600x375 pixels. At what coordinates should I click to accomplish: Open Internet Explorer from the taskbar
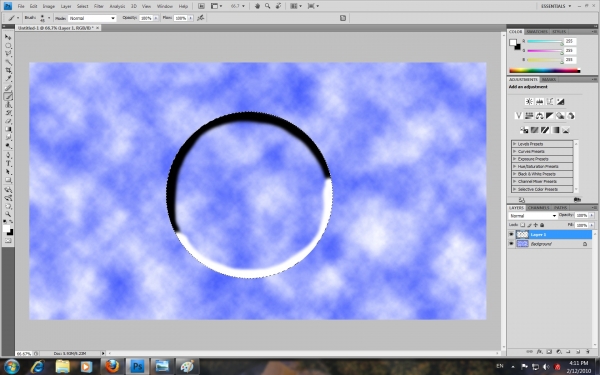pos(38,366)
